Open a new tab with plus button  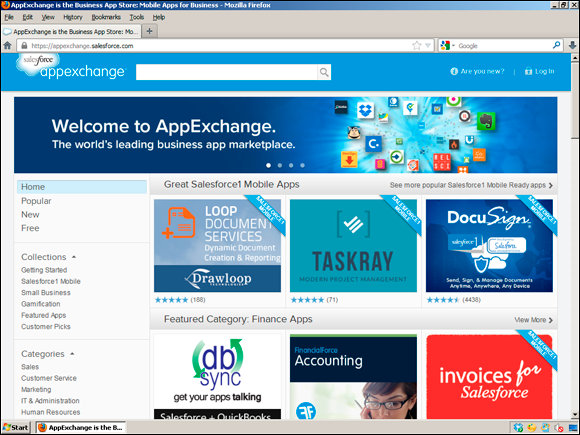coord(149,31)
